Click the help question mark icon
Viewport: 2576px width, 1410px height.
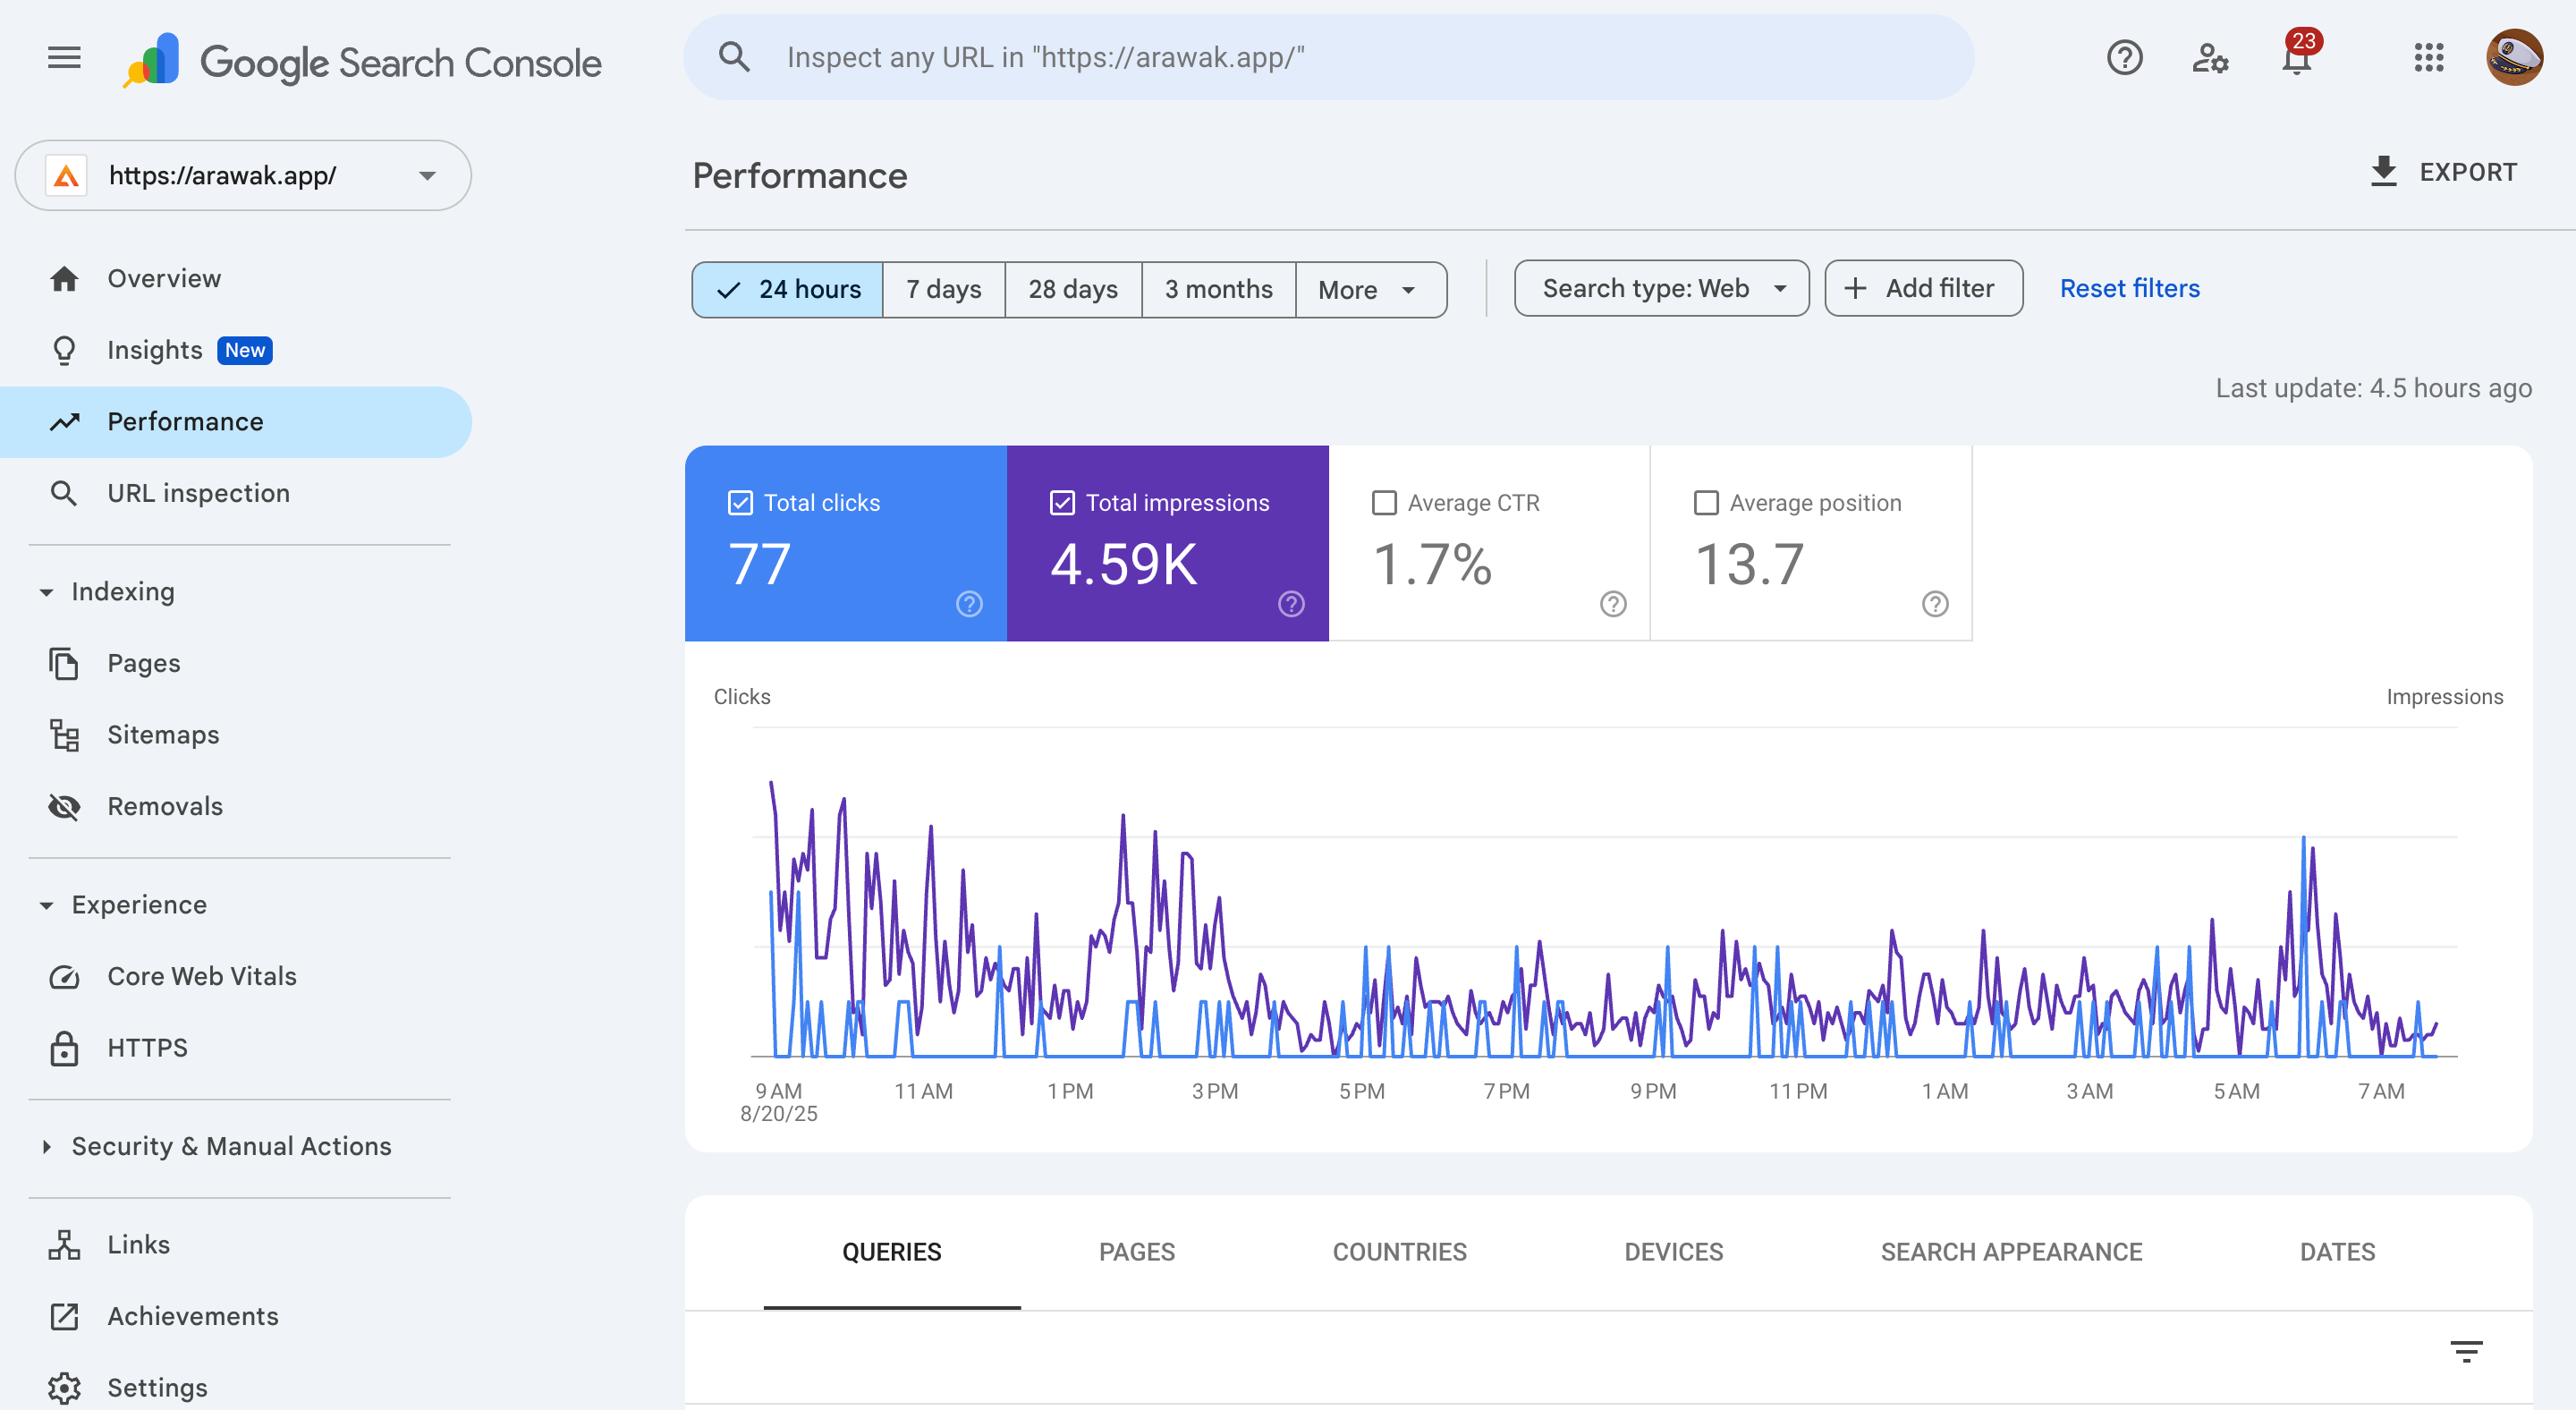pos(2124,58)
